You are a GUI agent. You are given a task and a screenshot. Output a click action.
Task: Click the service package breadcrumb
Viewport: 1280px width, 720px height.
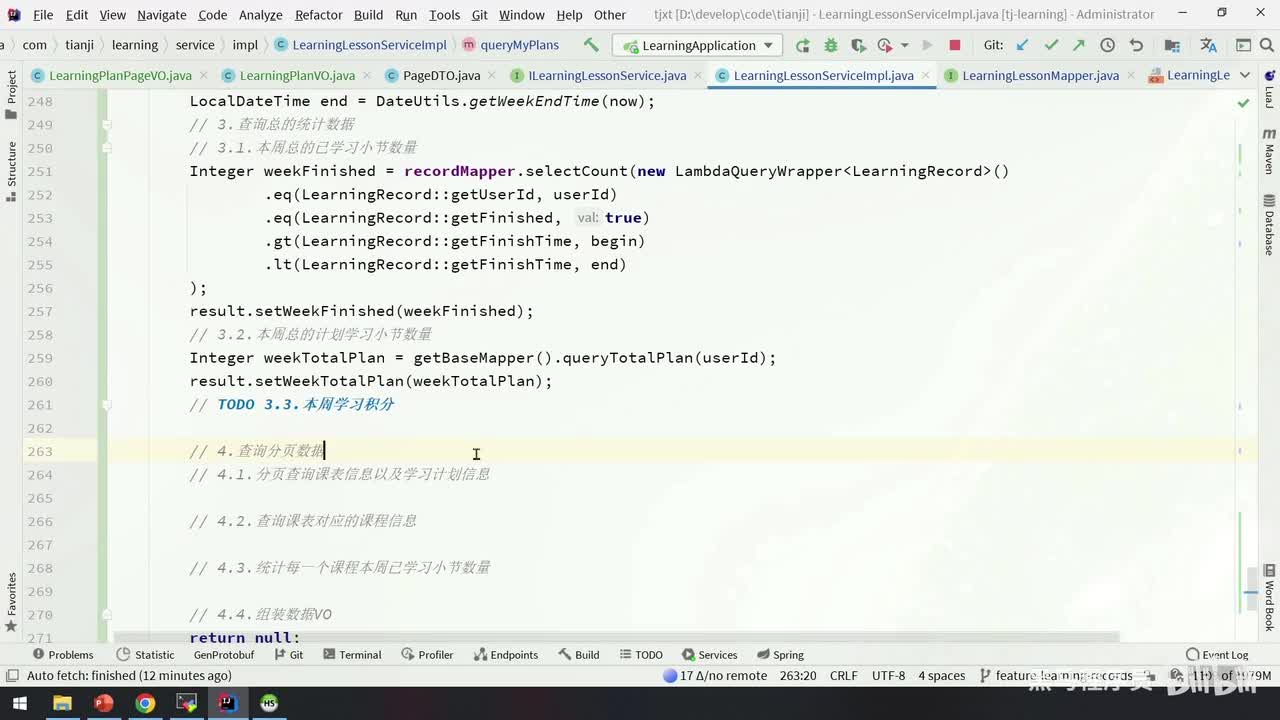point(195,45)
